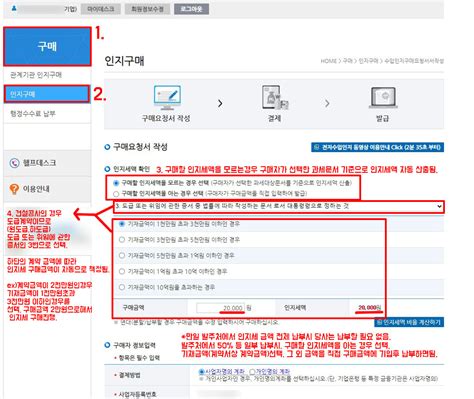
Task: Click the 발급 step icon
Action: point(383,97)
